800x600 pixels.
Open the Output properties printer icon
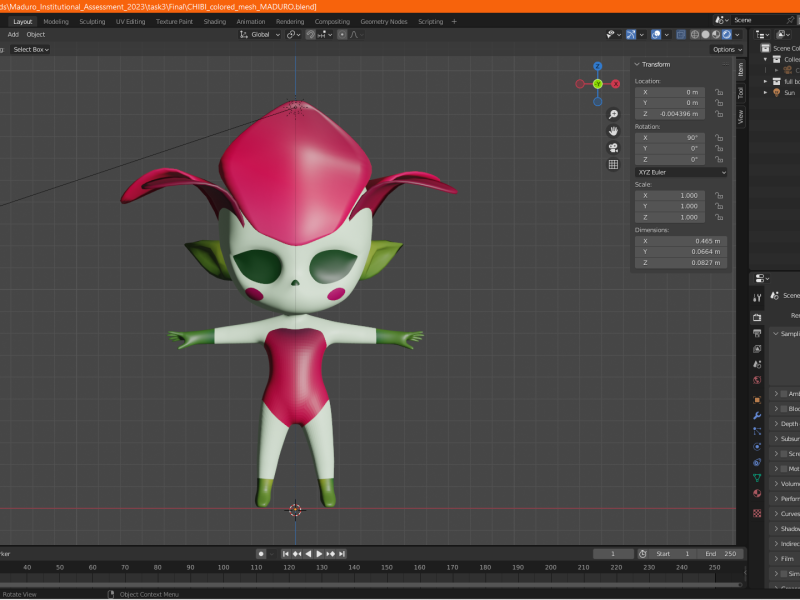coord(757,332)
